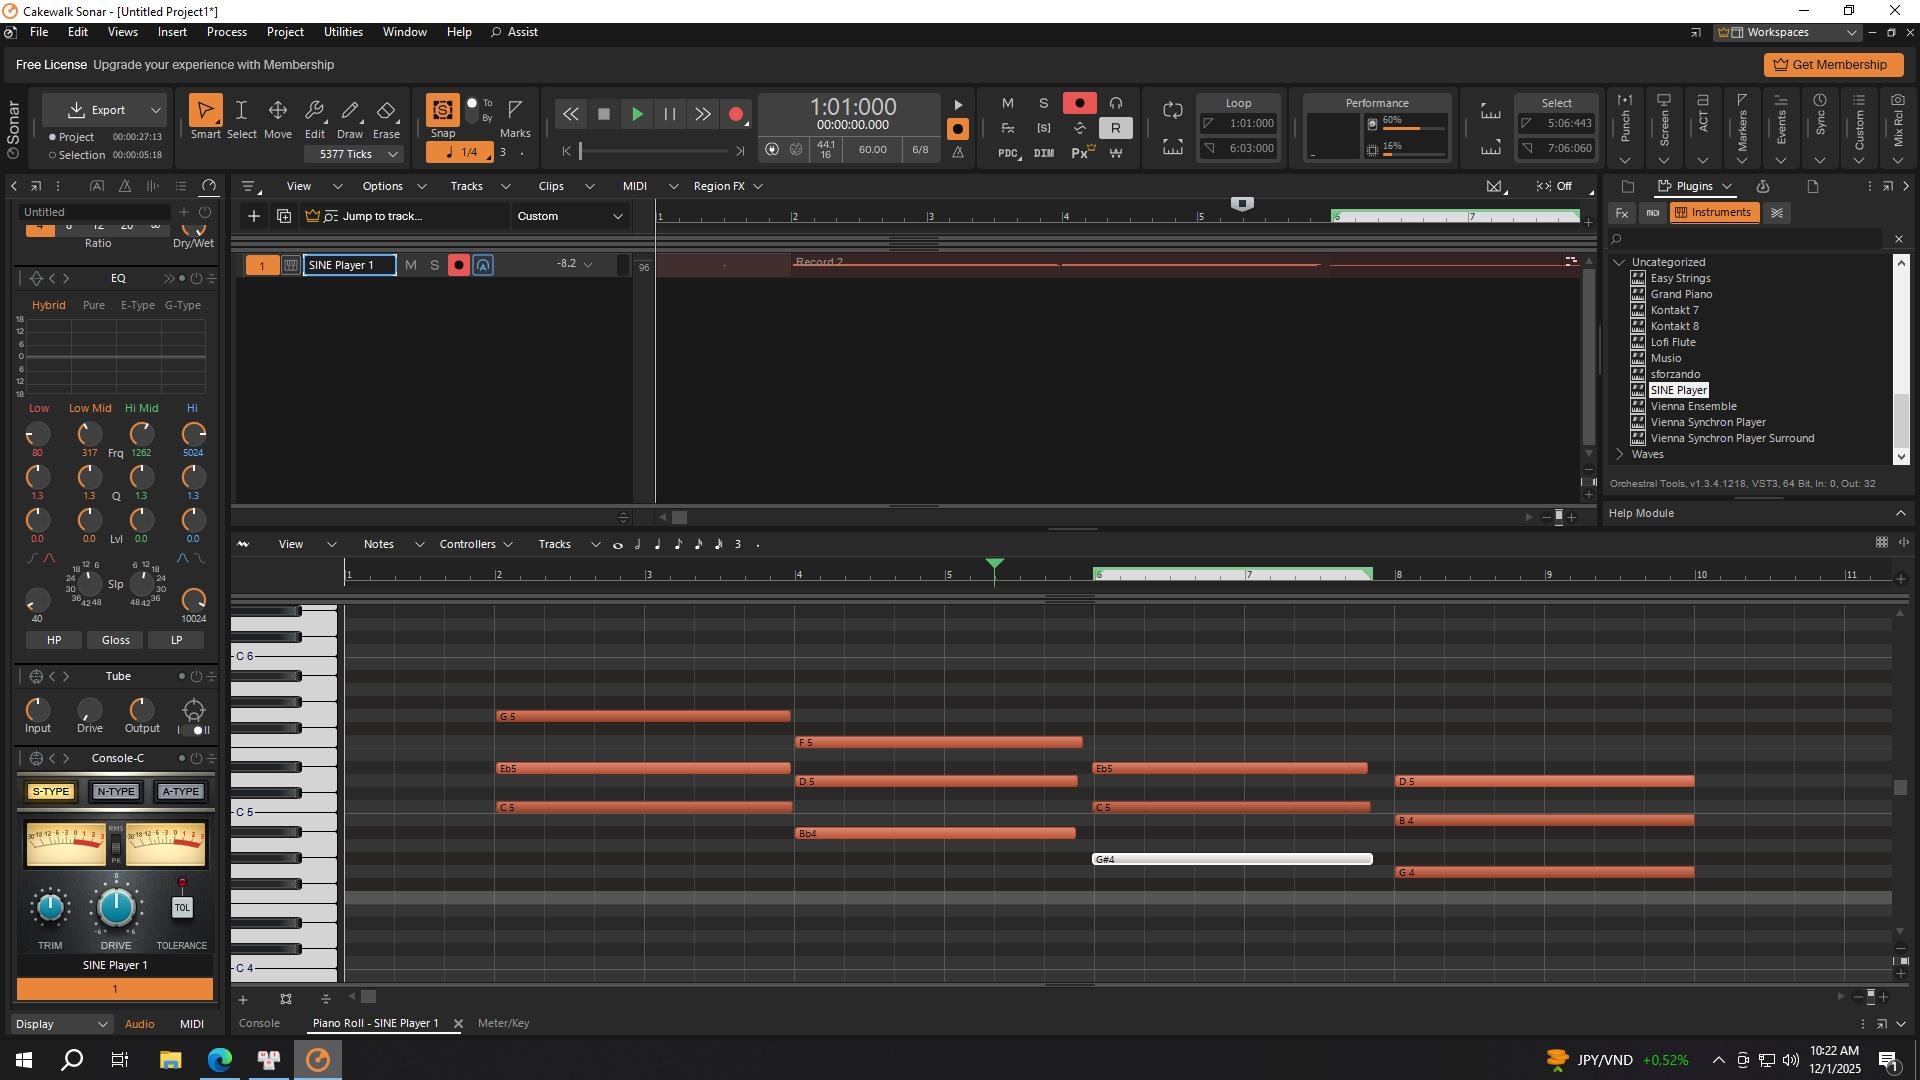Toggle the Loop on/off icon
1920x1080 pixels.
tap(1172, 110)
